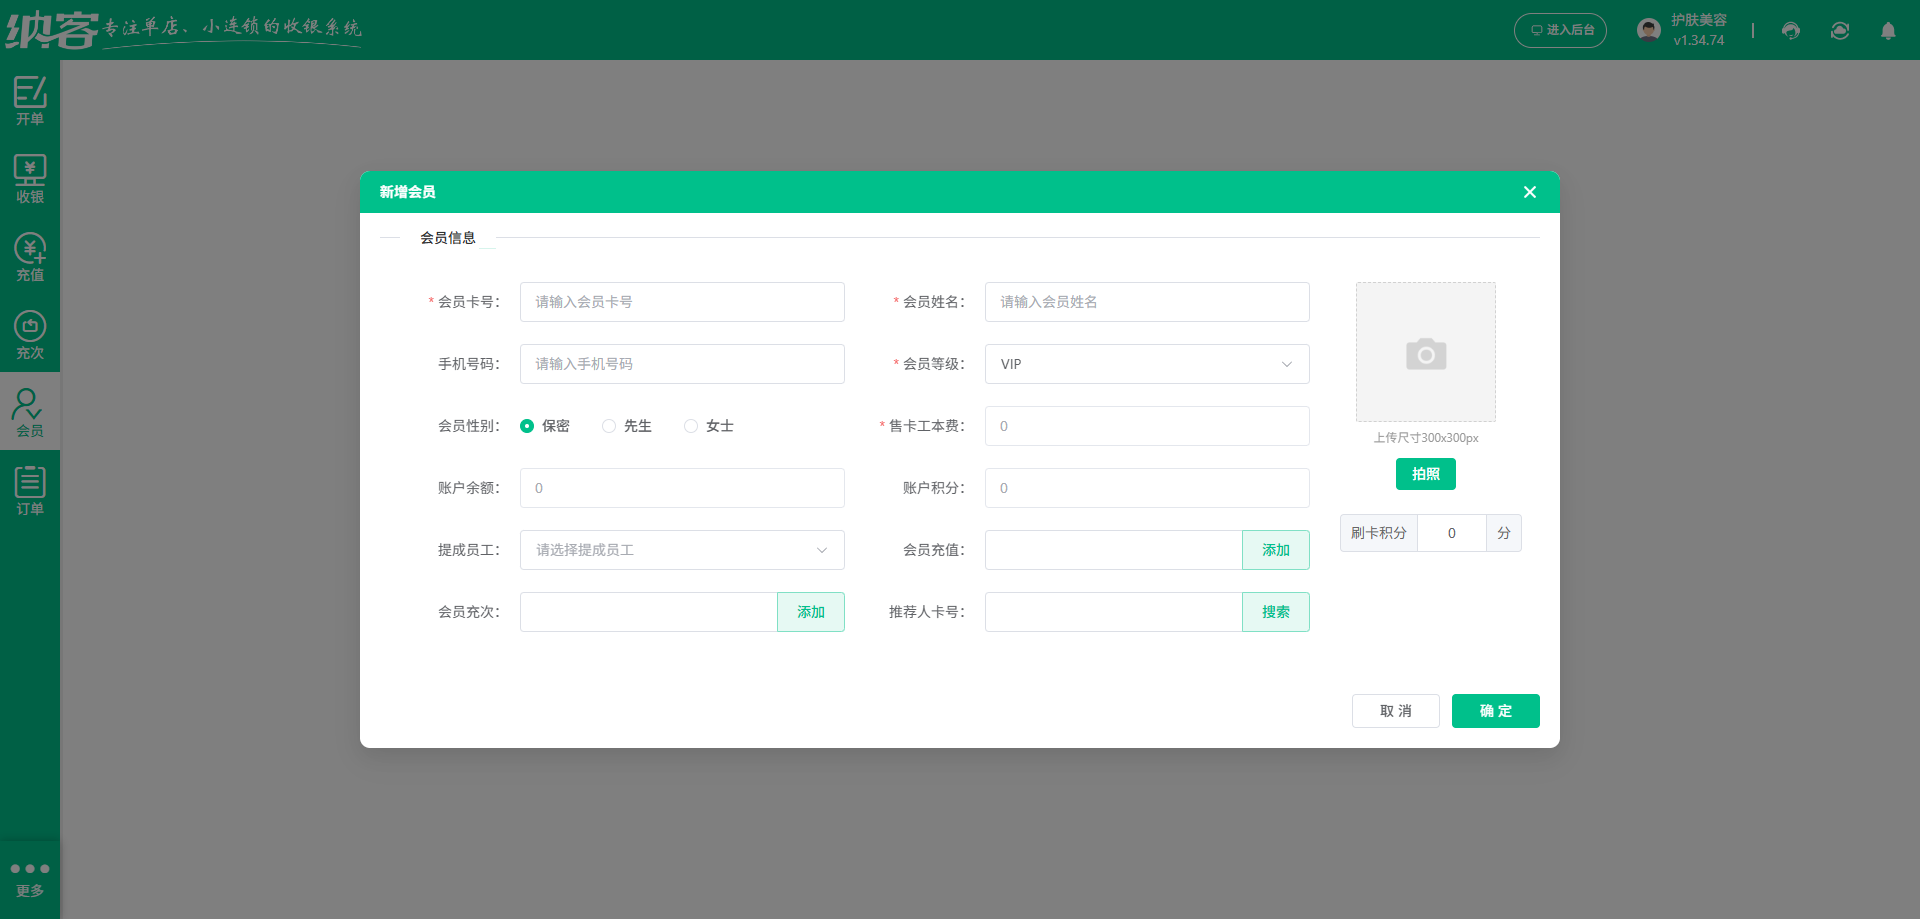Viewport: 1920px width, 919px height.
Task: Click the 纳客 logo
Action: [x=52, y=30]
